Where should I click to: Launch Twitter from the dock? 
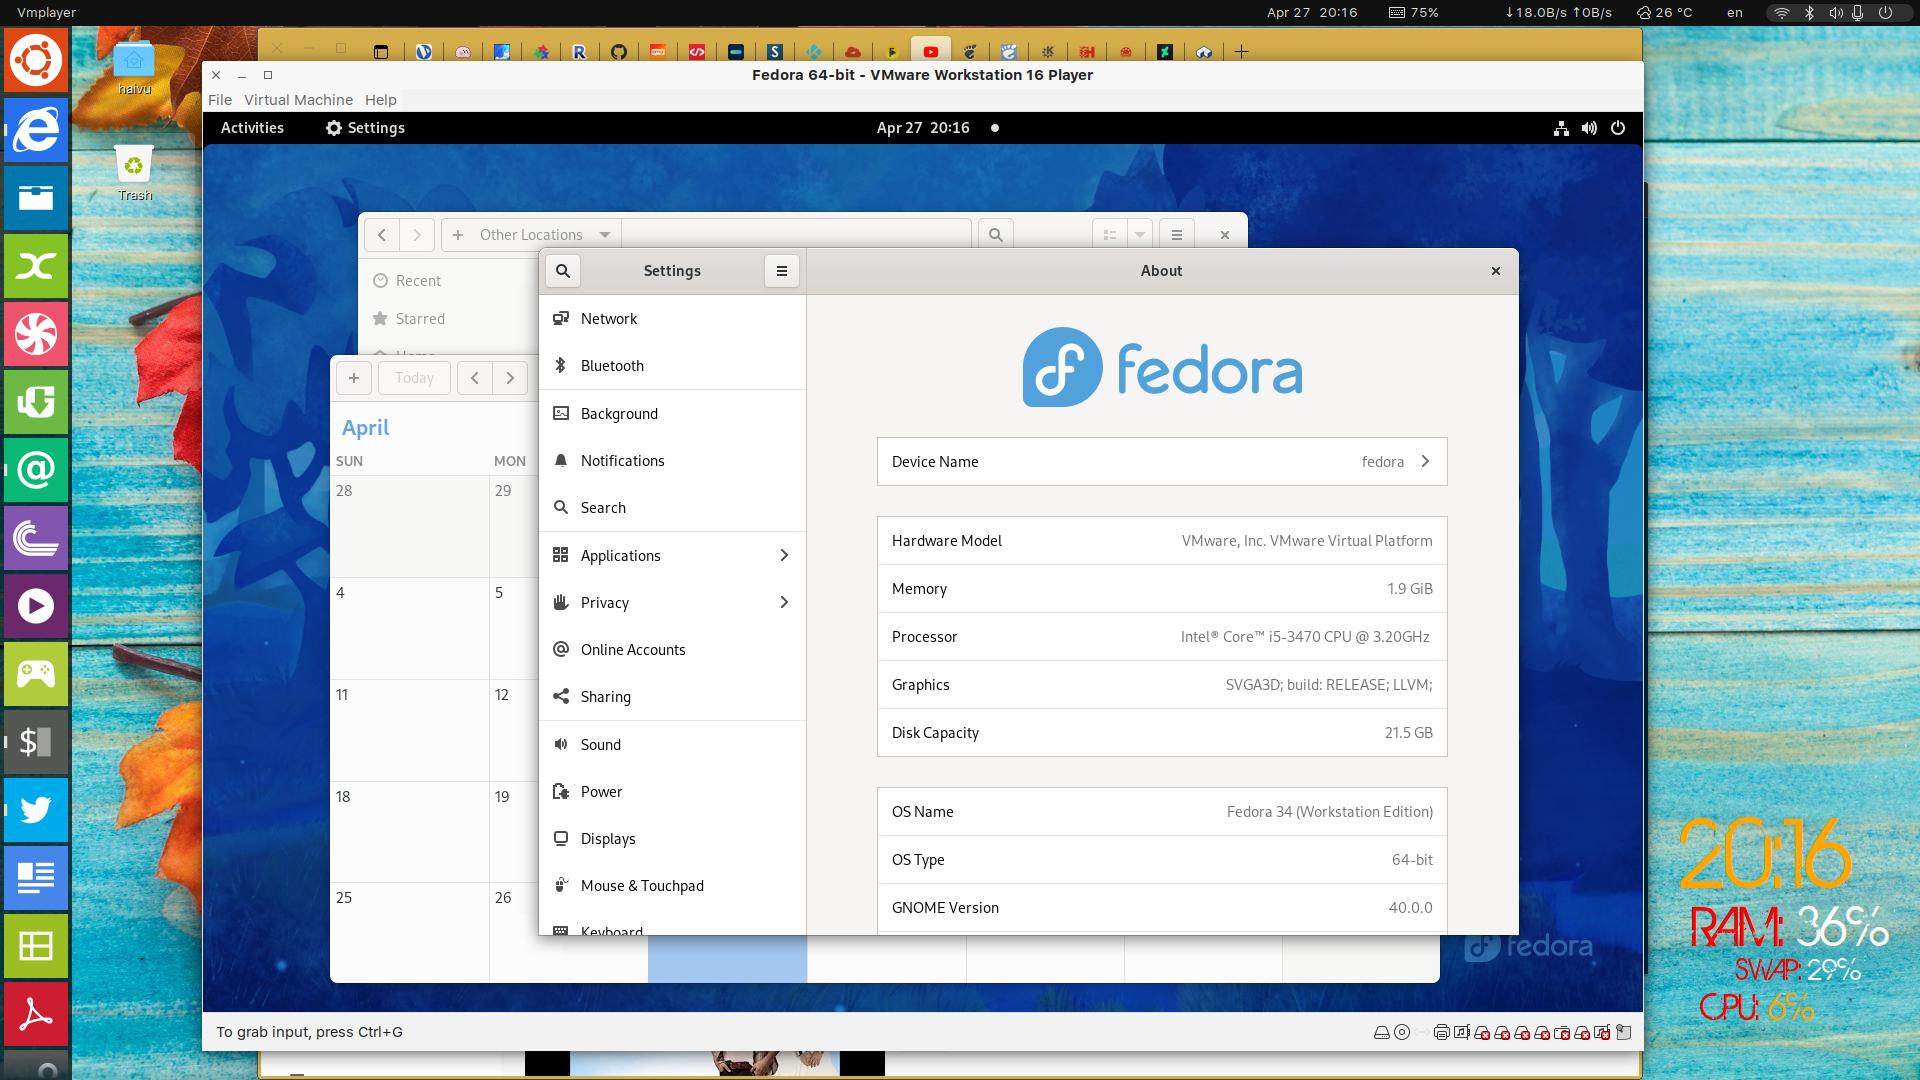click(x=36, y=809)
